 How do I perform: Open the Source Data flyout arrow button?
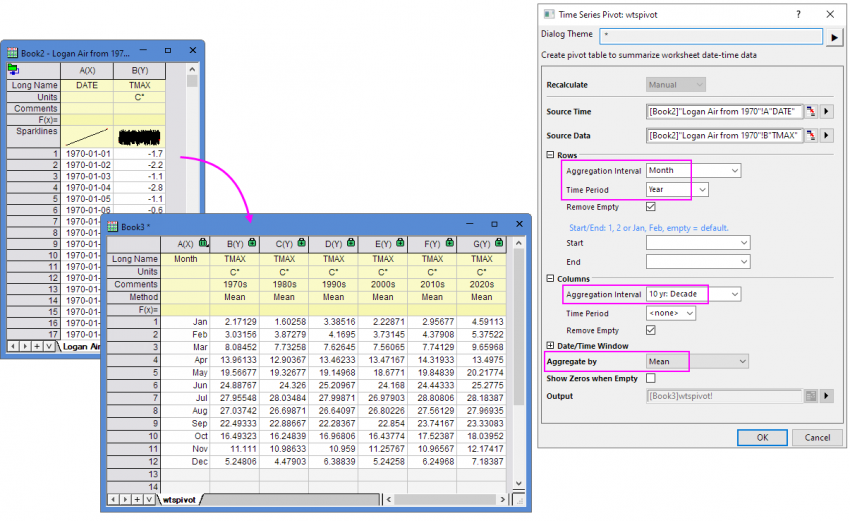tap(826, 136)
